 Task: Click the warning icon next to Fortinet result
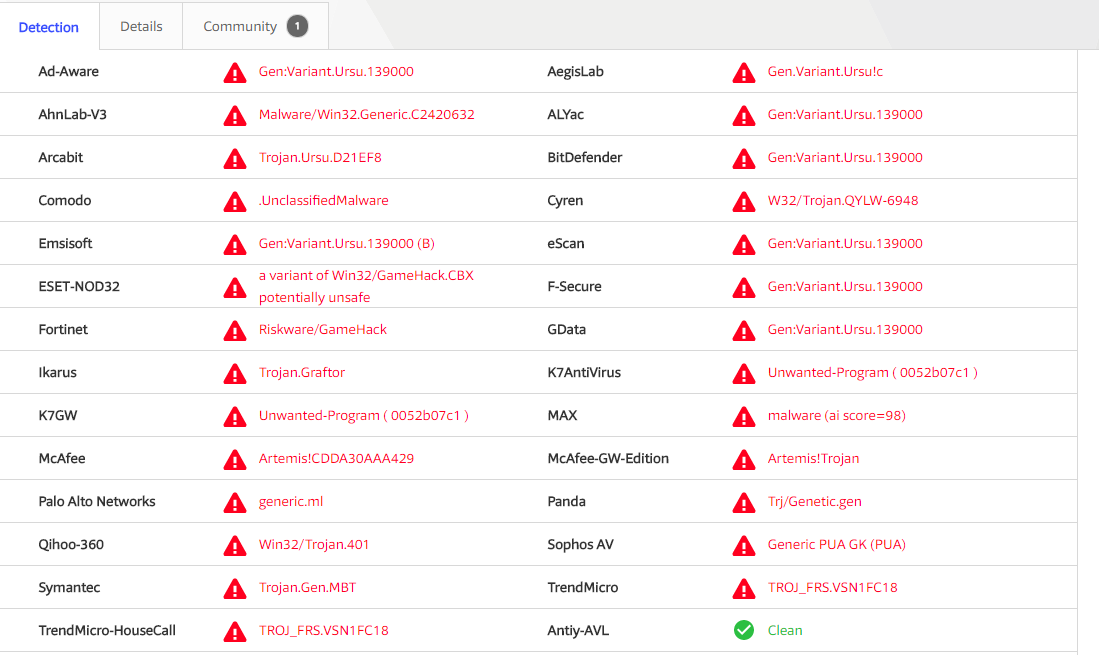[x=234, y=330]
